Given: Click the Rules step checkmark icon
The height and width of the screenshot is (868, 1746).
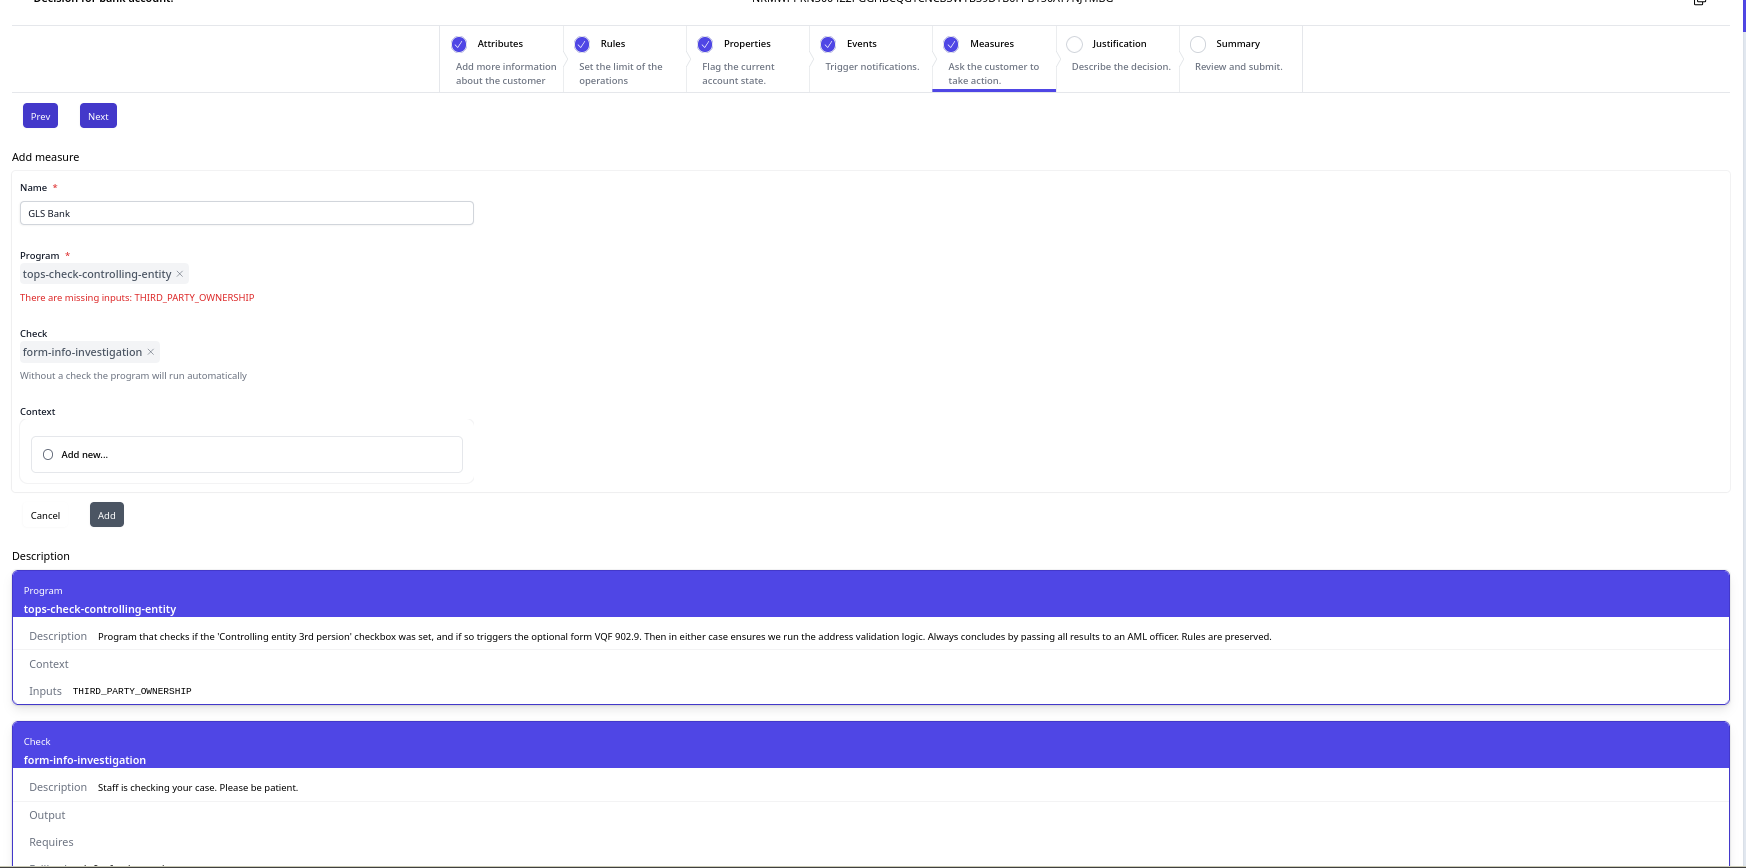Looking at the screenshot, I should tap(582, 44).
